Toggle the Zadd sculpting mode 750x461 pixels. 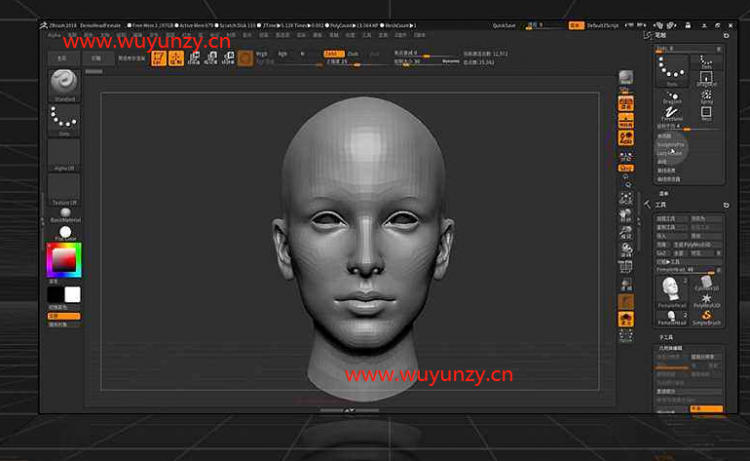pyautogui.click(x=333, y=52)
